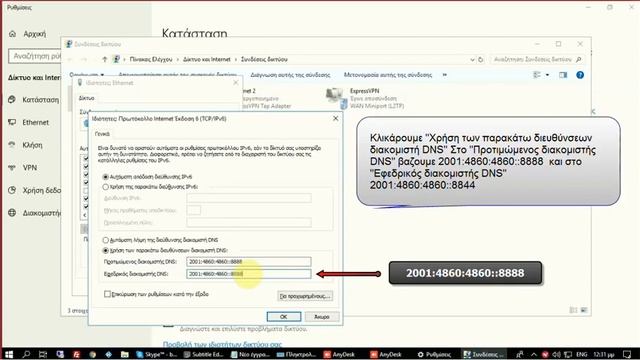Go up one level in Network Connections
The height and width of the screenshot is (360, 640).
104,60
